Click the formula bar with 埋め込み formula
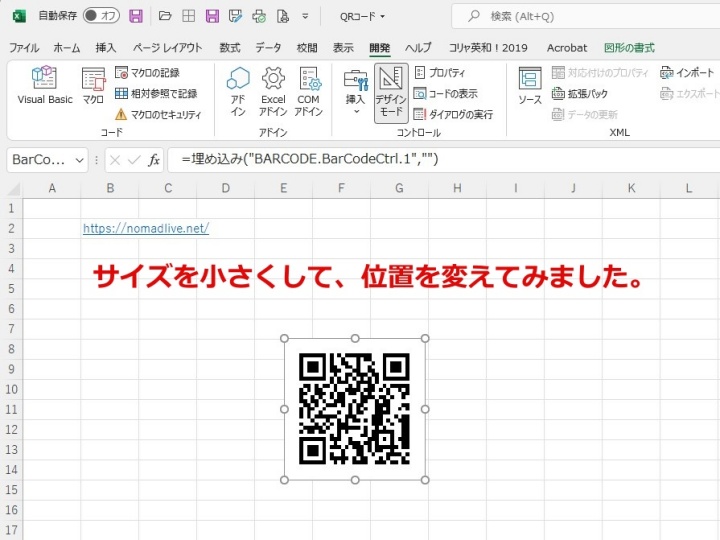The image size is (720, 540). 444,160
